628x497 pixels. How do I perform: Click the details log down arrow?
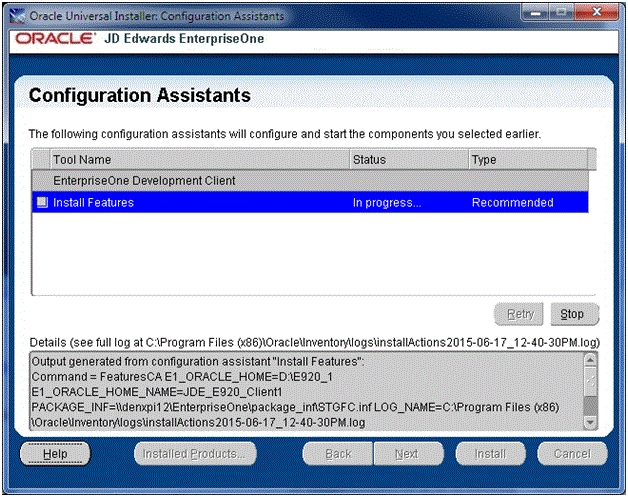pyautogui.click(x=590, y=422)
